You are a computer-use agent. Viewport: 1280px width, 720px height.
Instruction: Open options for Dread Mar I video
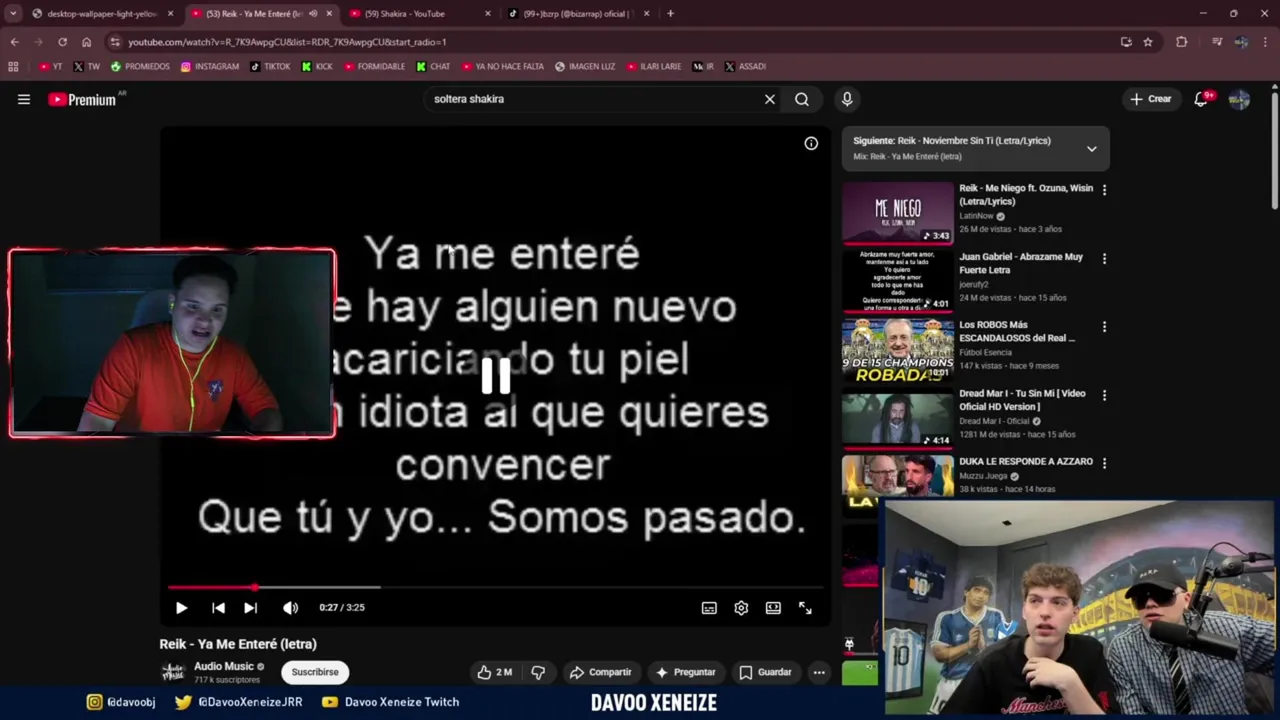tap(1104, 395)
